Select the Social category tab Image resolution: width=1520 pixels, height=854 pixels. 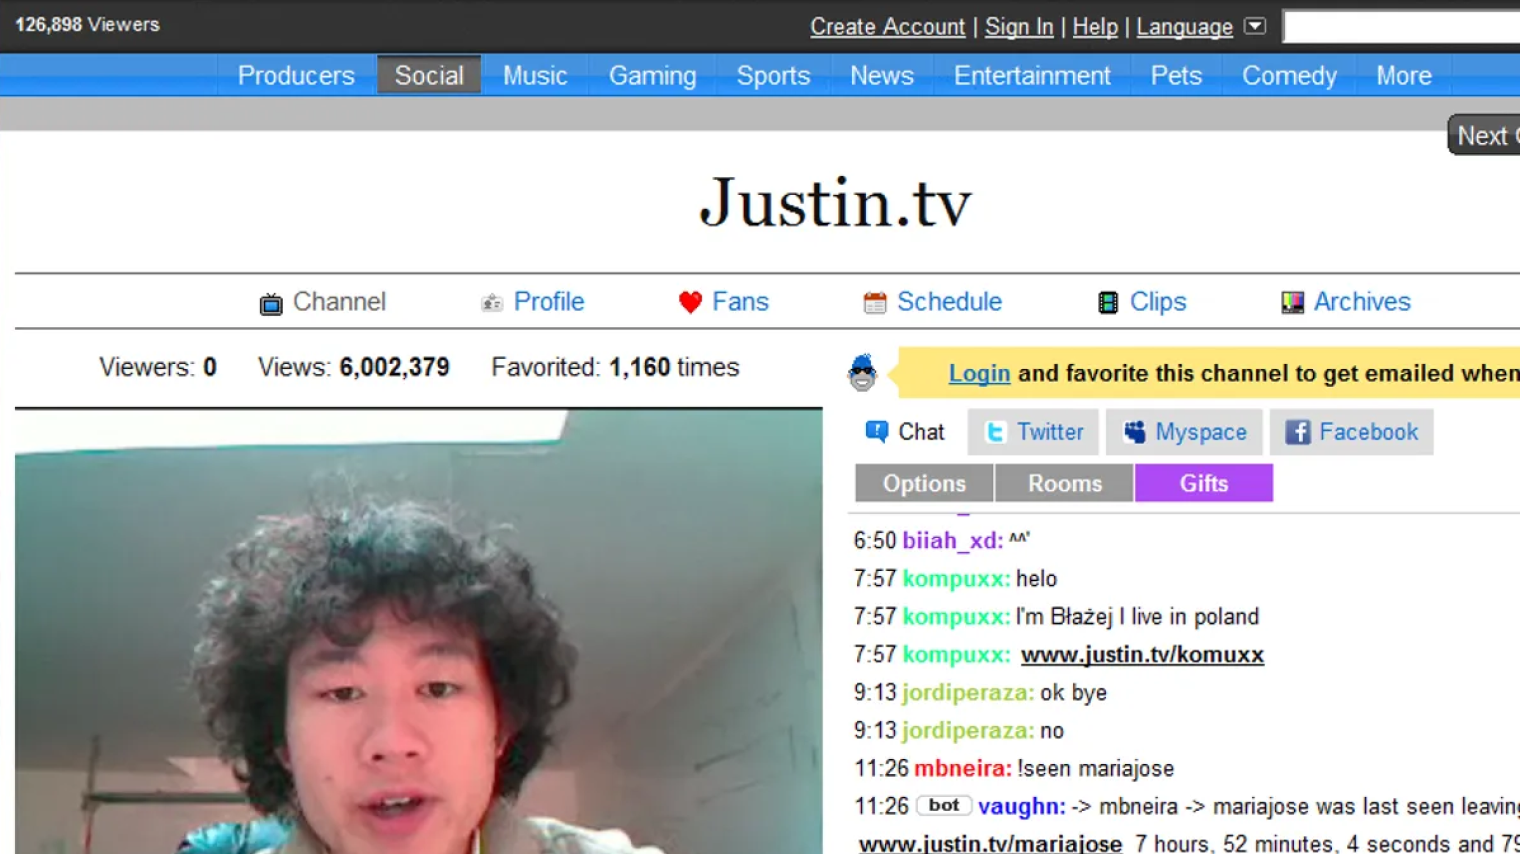(x=429, y=75)
